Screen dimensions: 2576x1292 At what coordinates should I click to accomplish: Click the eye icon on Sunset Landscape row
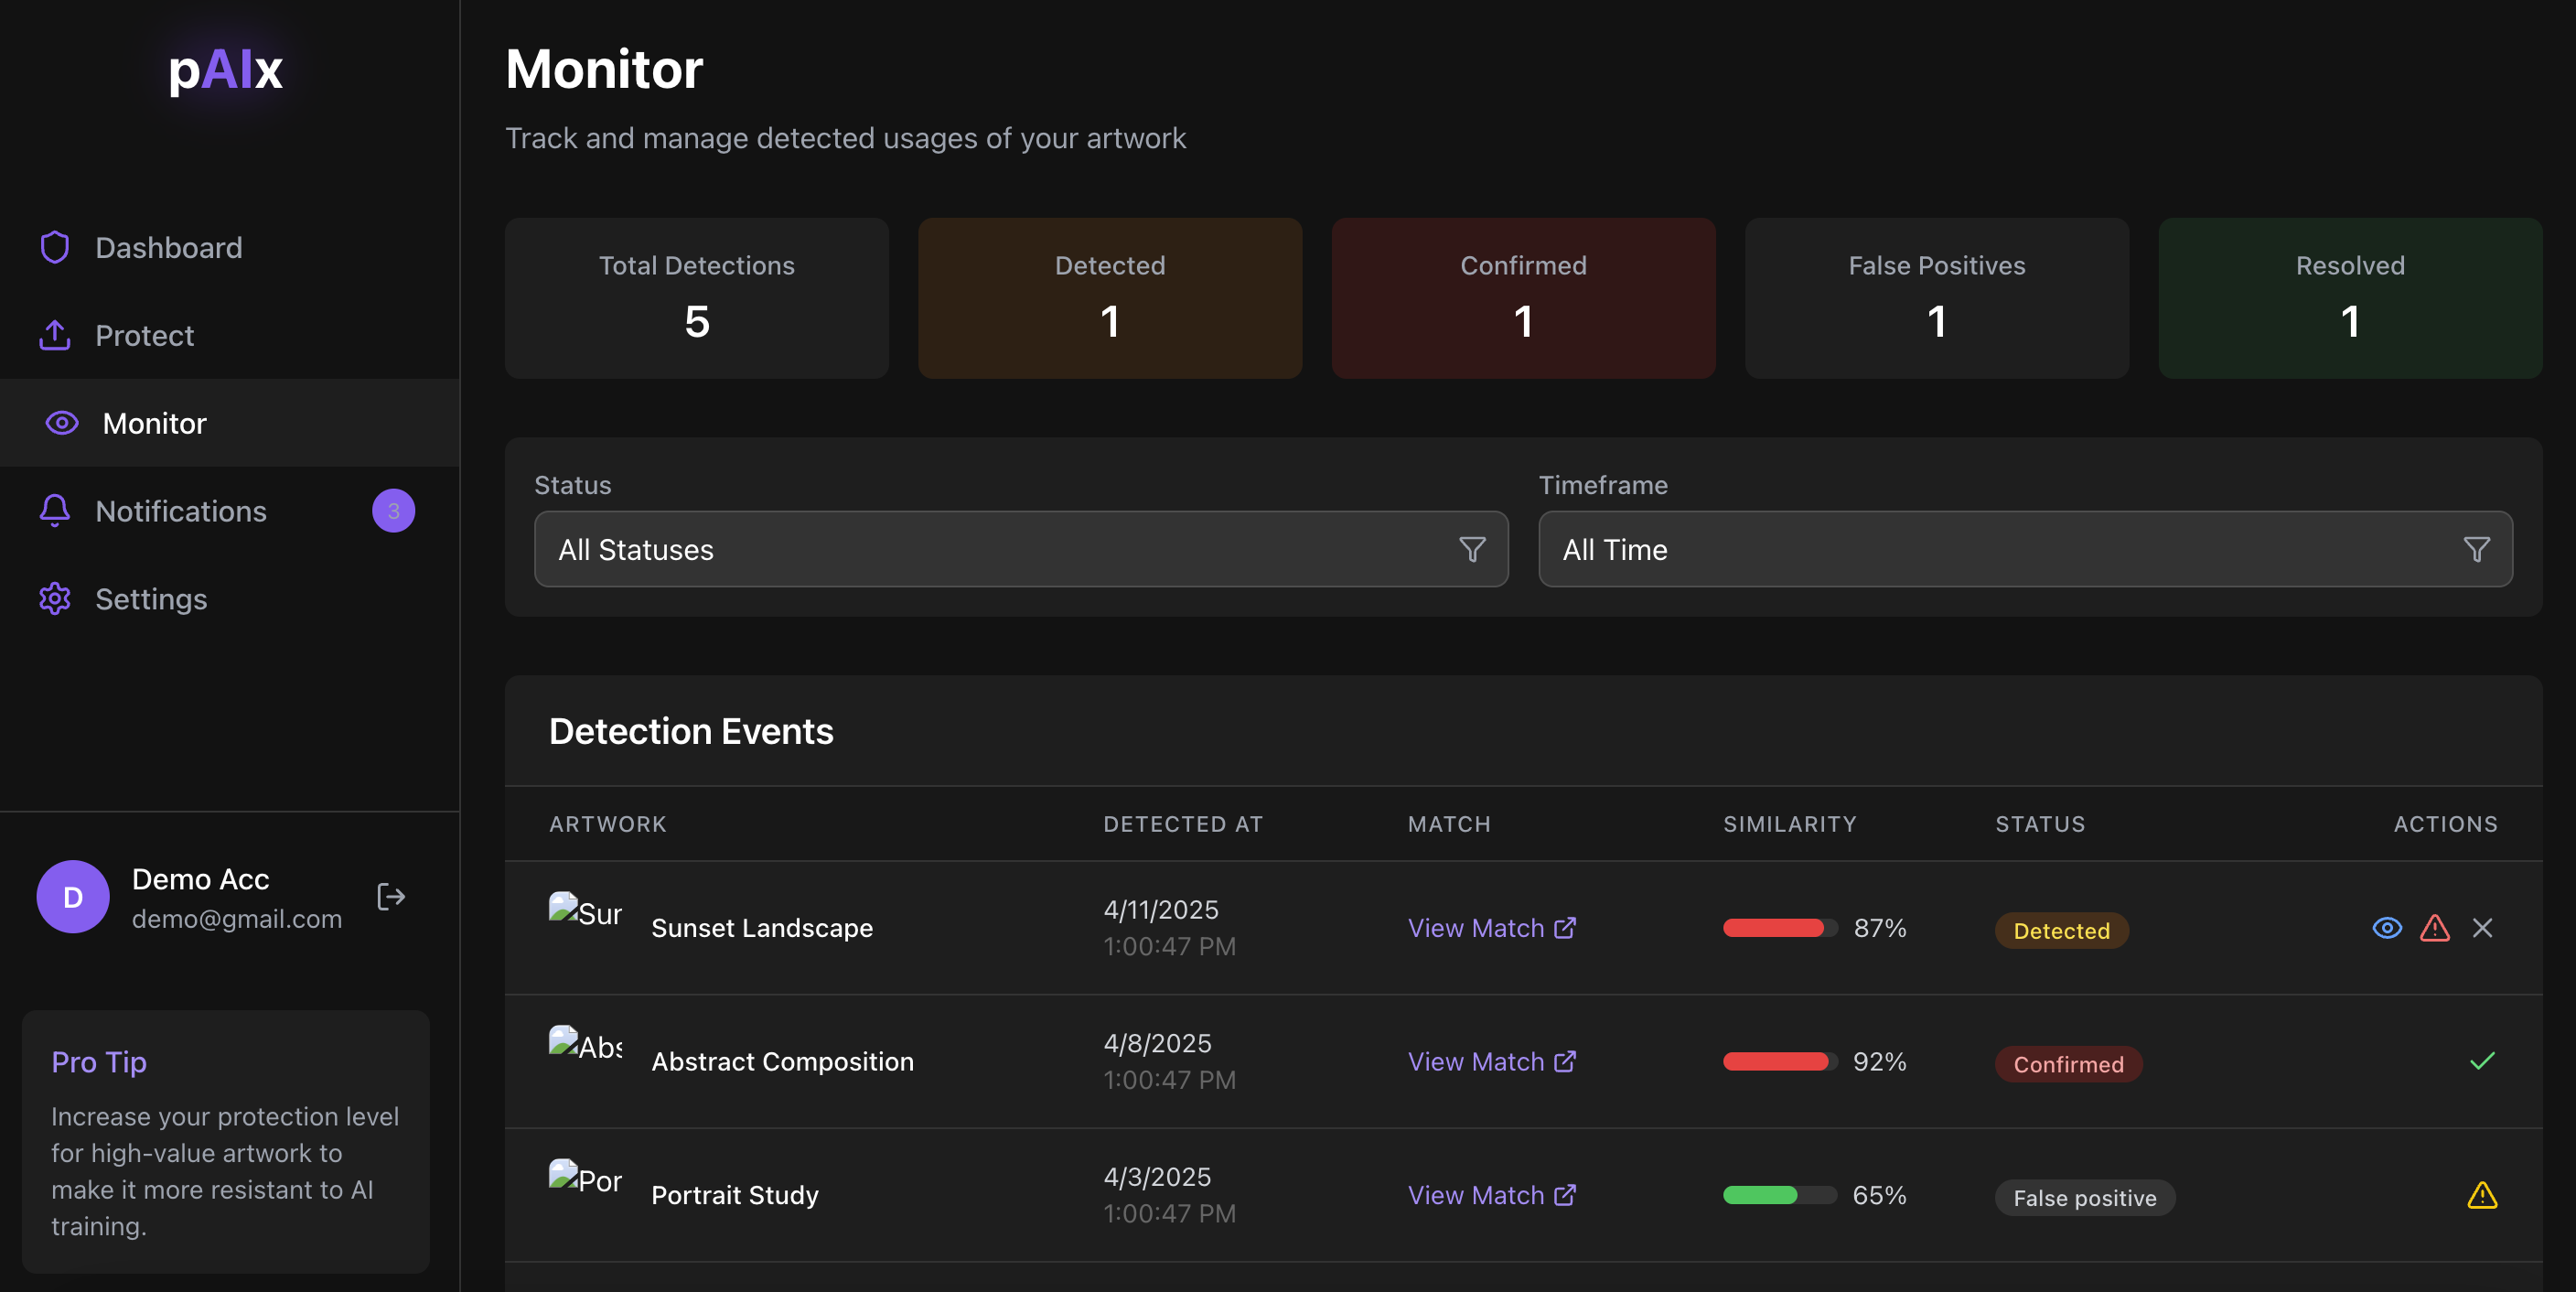pyautogui.click(x=2386, y=928)
